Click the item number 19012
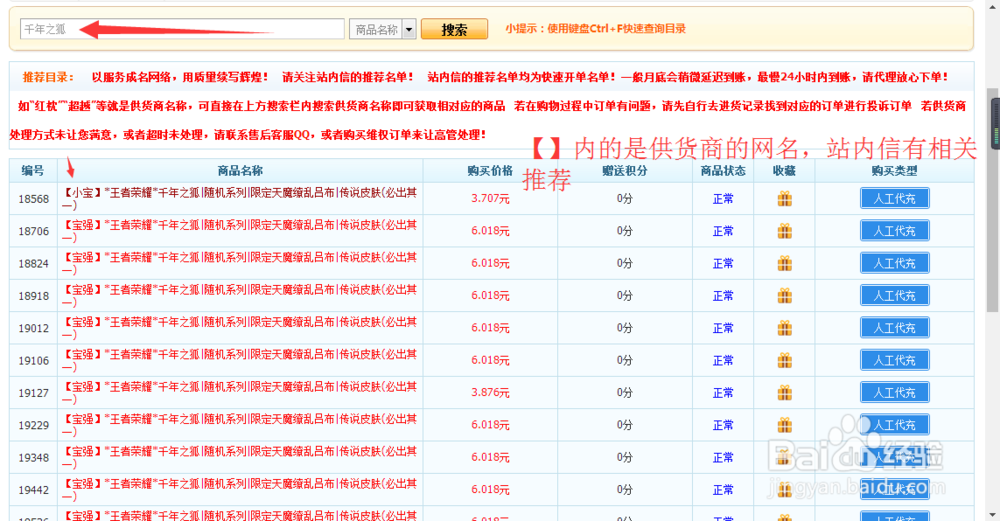Screen dimensions: 1000x521 tap(33, 328)
